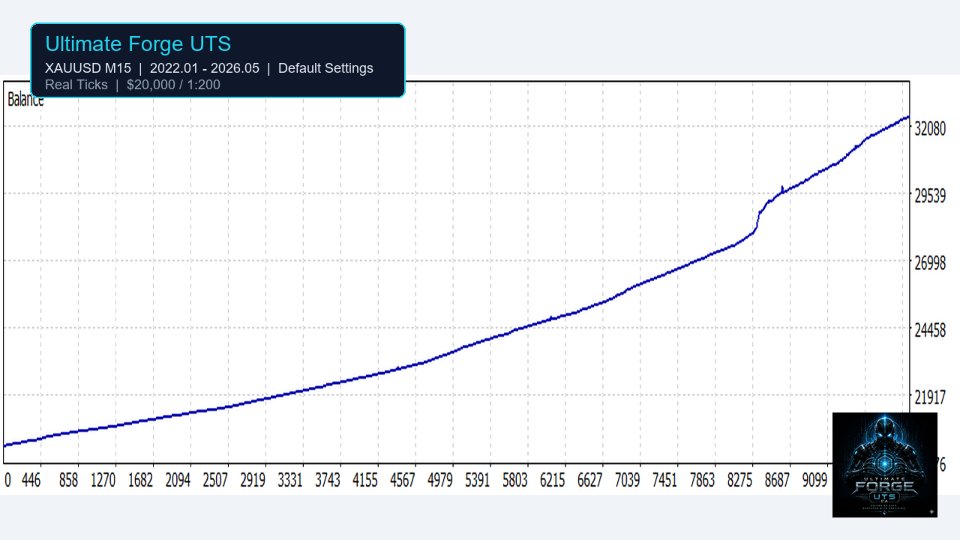Click the 4567 trade axis label
This screenshot has height=540, width=960.
tap(402, 480)
